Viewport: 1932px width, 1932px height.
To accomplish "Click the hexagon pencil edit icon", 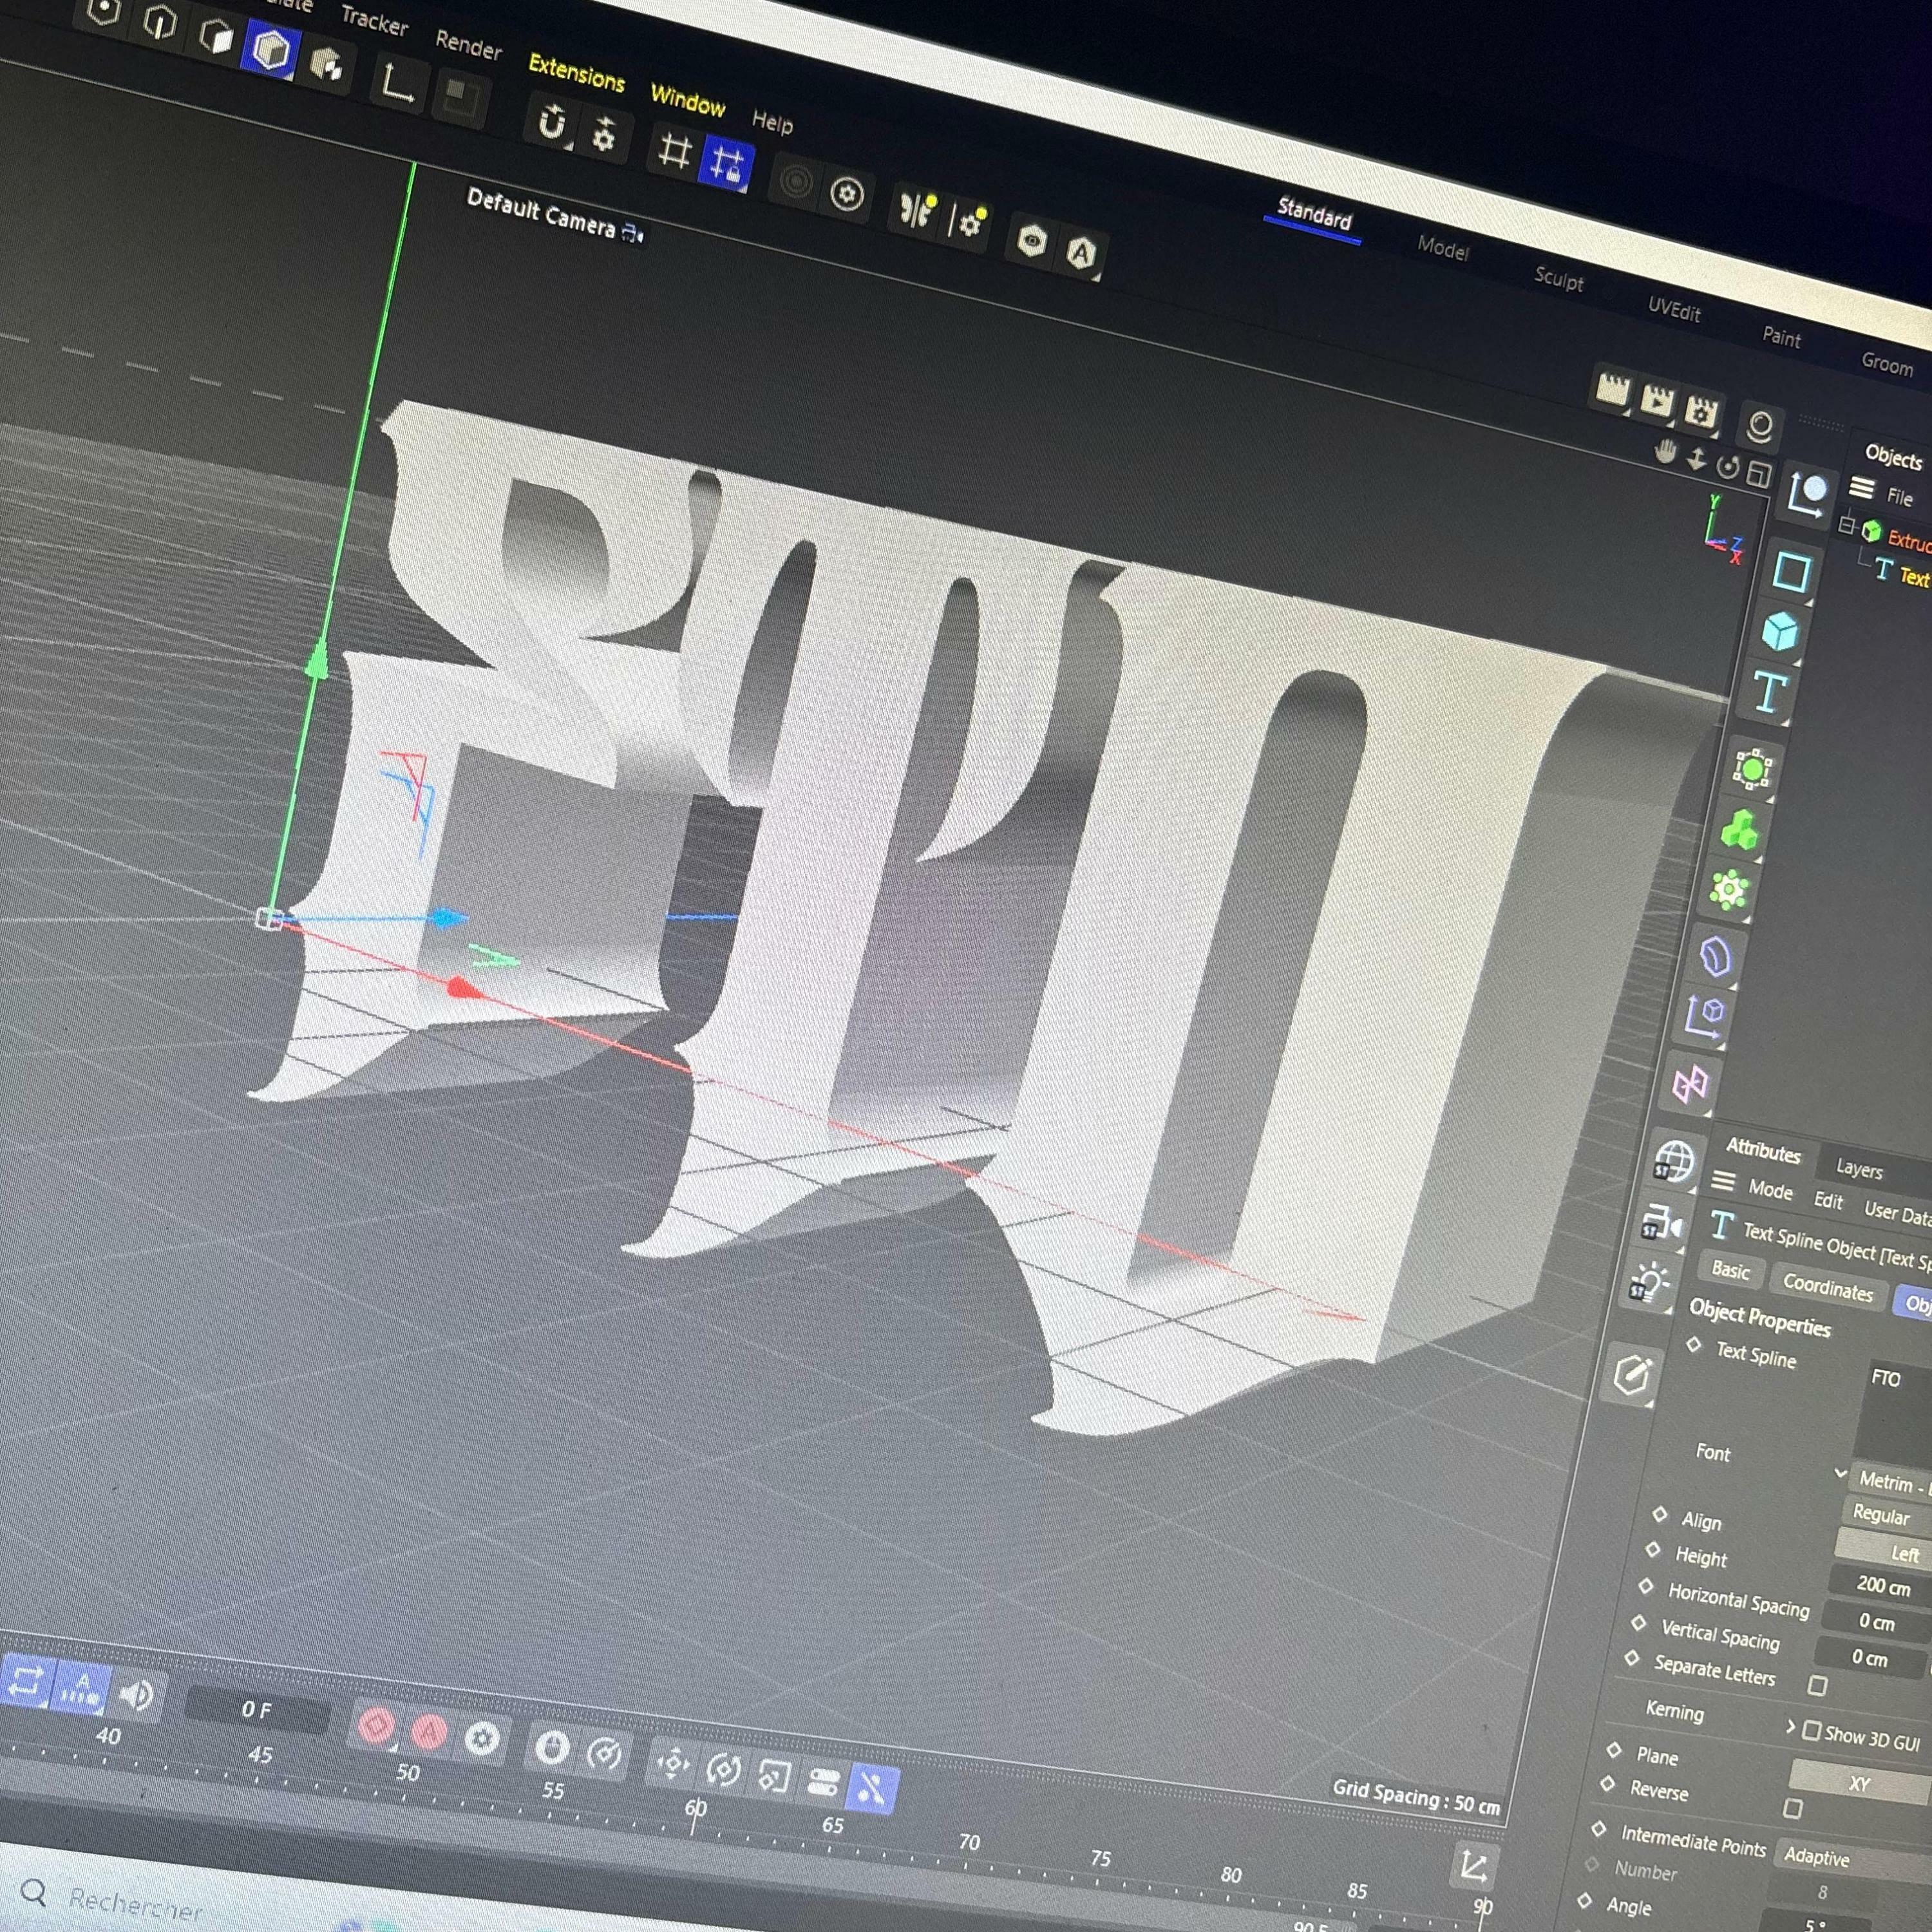I will click(x=1632, y=1376).
